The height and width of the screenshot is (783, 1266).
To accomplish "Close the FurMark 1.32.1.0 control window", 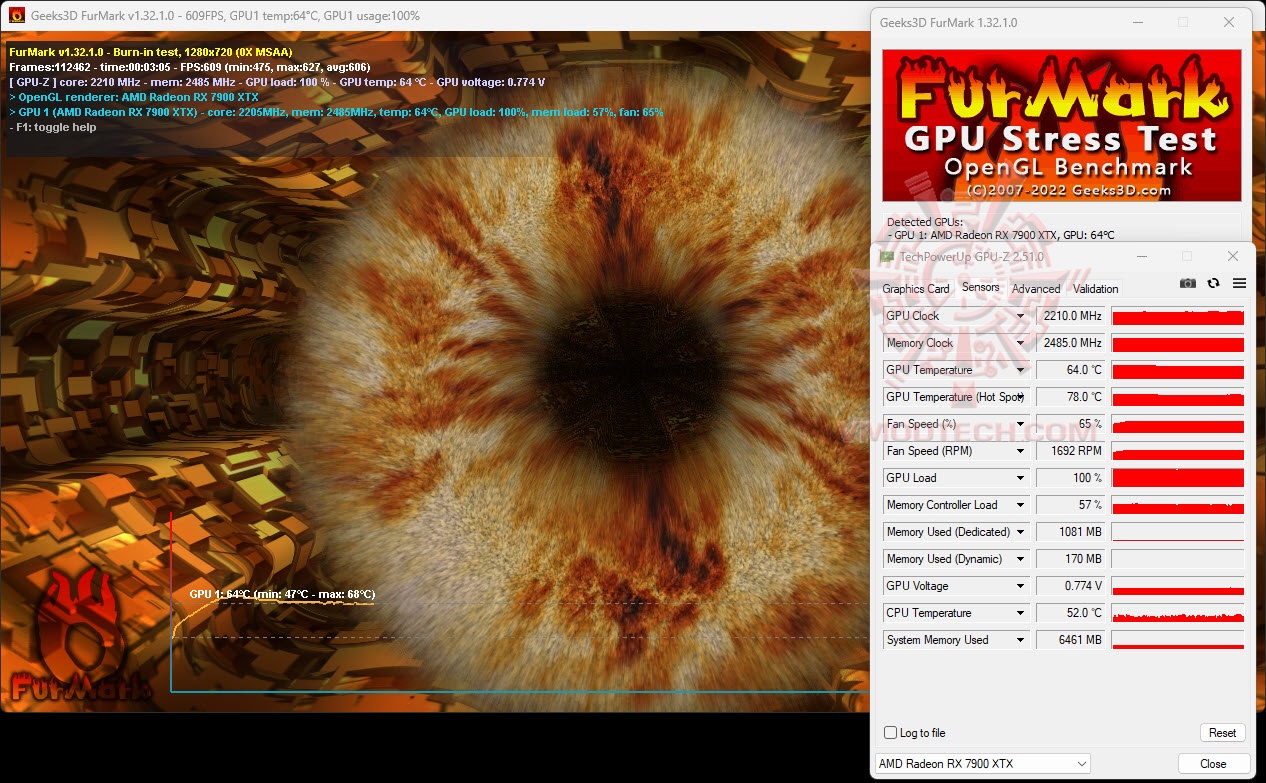I will pos(1229,22).
